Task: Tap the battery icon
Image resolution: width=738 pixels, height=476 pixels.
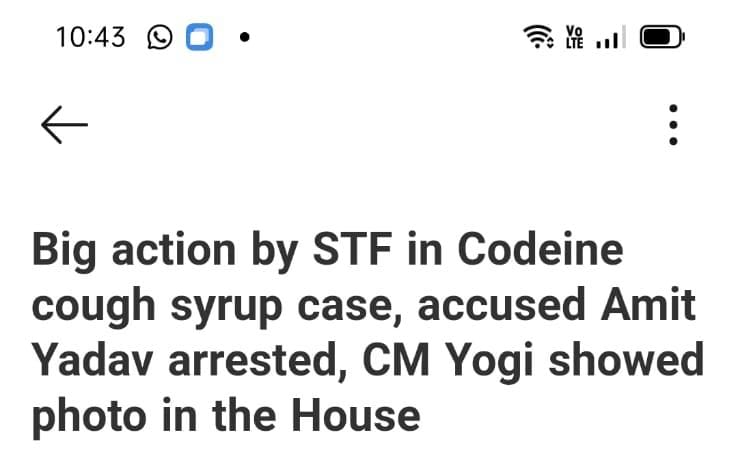Action: [661, 38]
